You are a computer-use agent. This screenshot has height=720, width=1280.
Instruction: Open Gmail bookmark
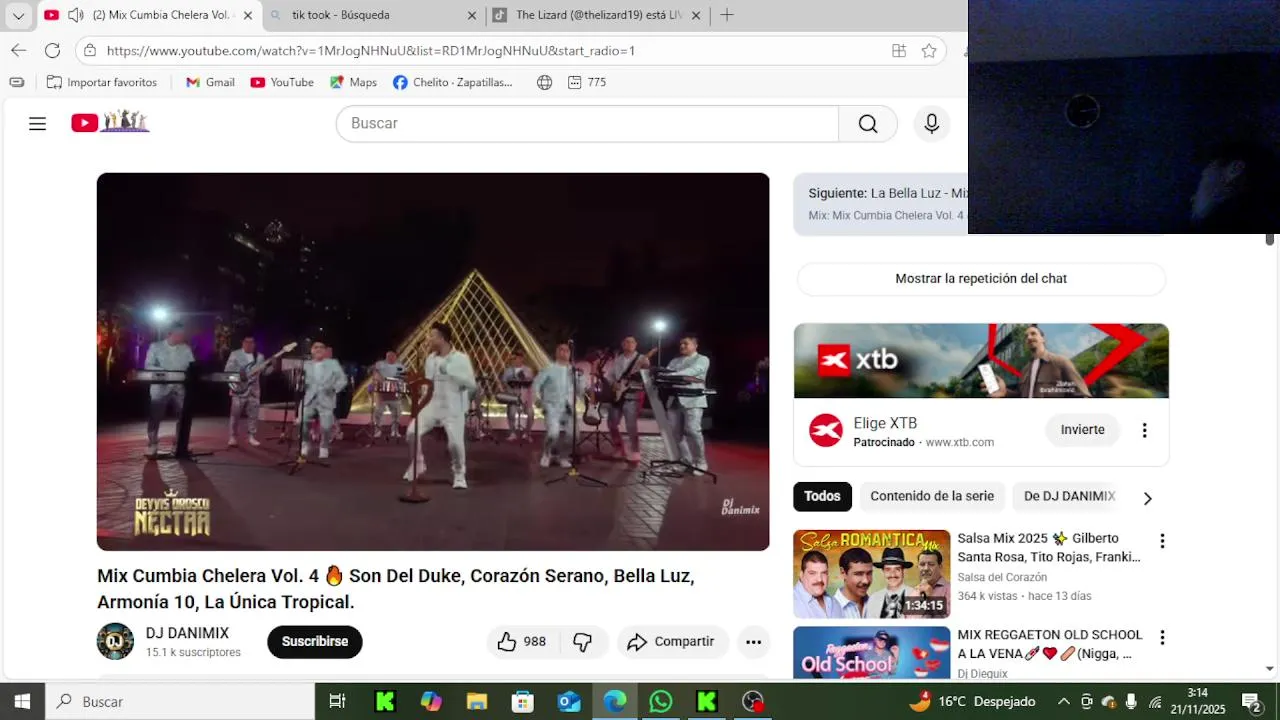click(x=210, y=82)
